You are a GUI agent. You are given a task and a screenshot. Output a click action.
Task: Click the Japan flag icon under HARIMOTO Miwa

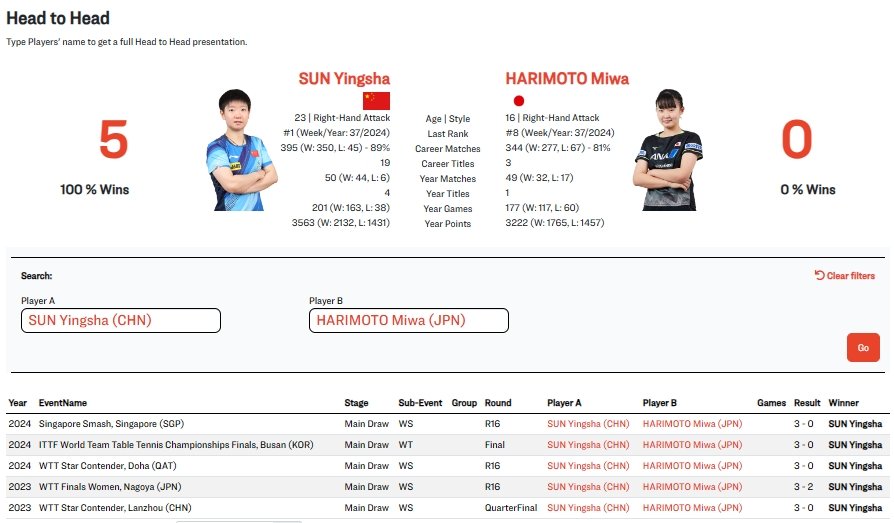[518, 101]
